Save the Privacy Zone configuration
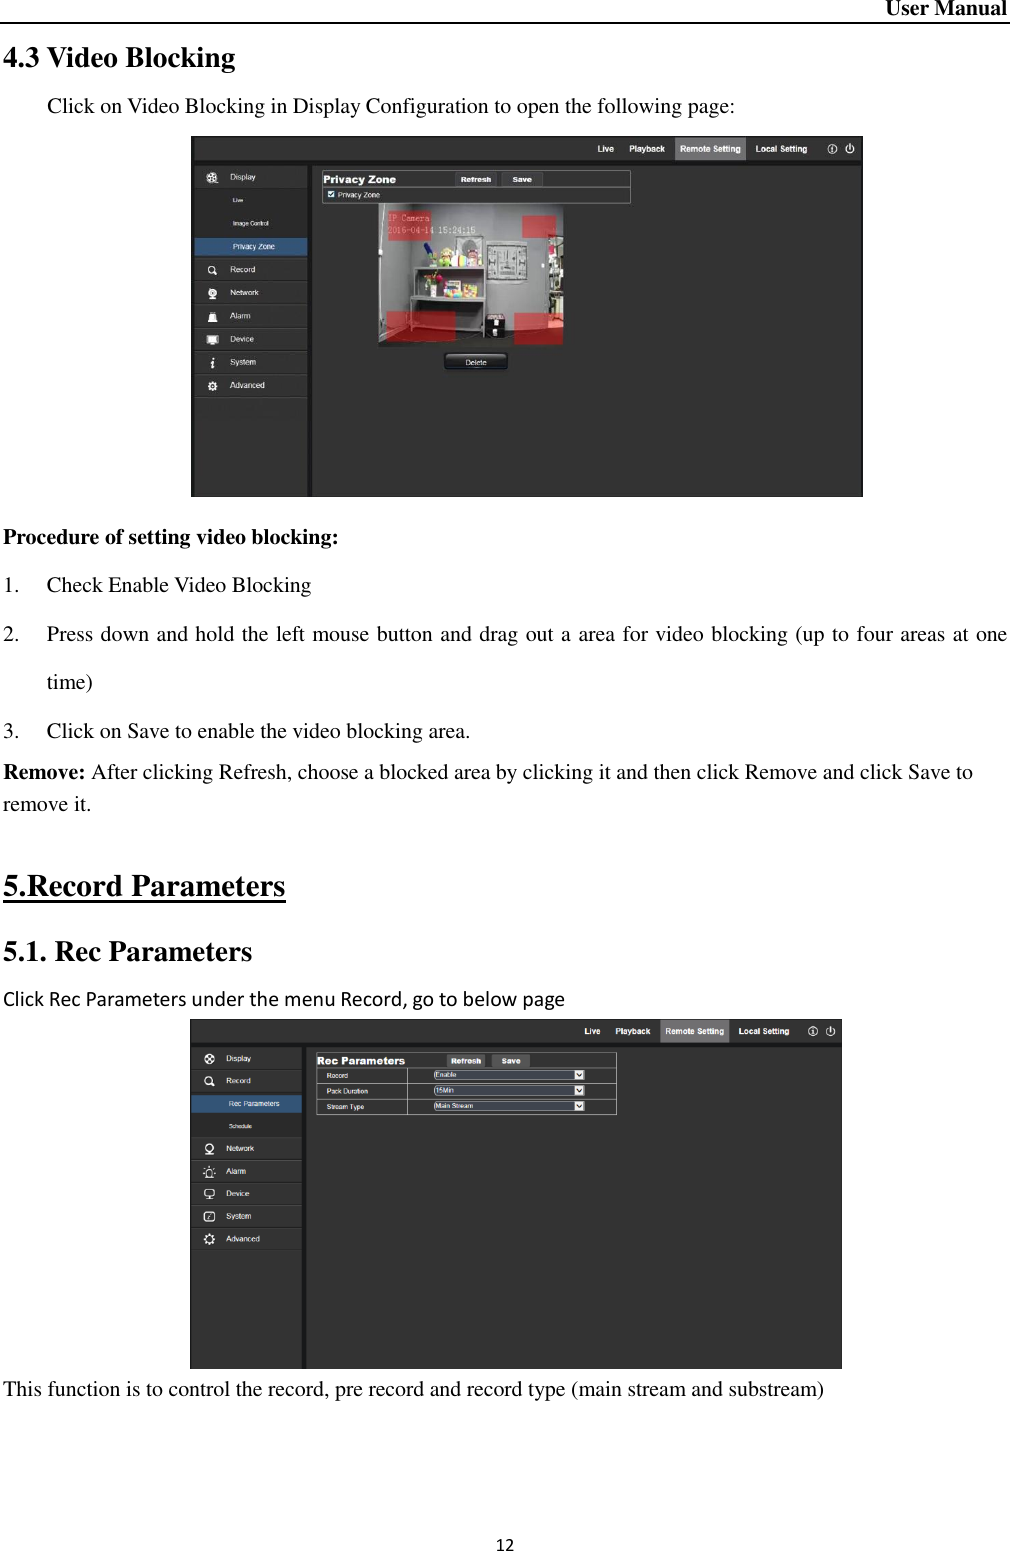The height and width of the screenshot is (1551, 1010). click(x=522, y=179)
